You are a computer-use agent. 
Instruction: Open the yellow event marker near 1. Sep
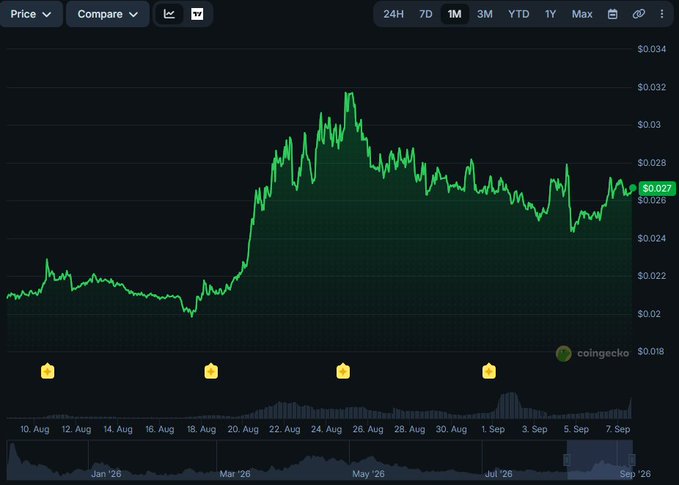489,372
